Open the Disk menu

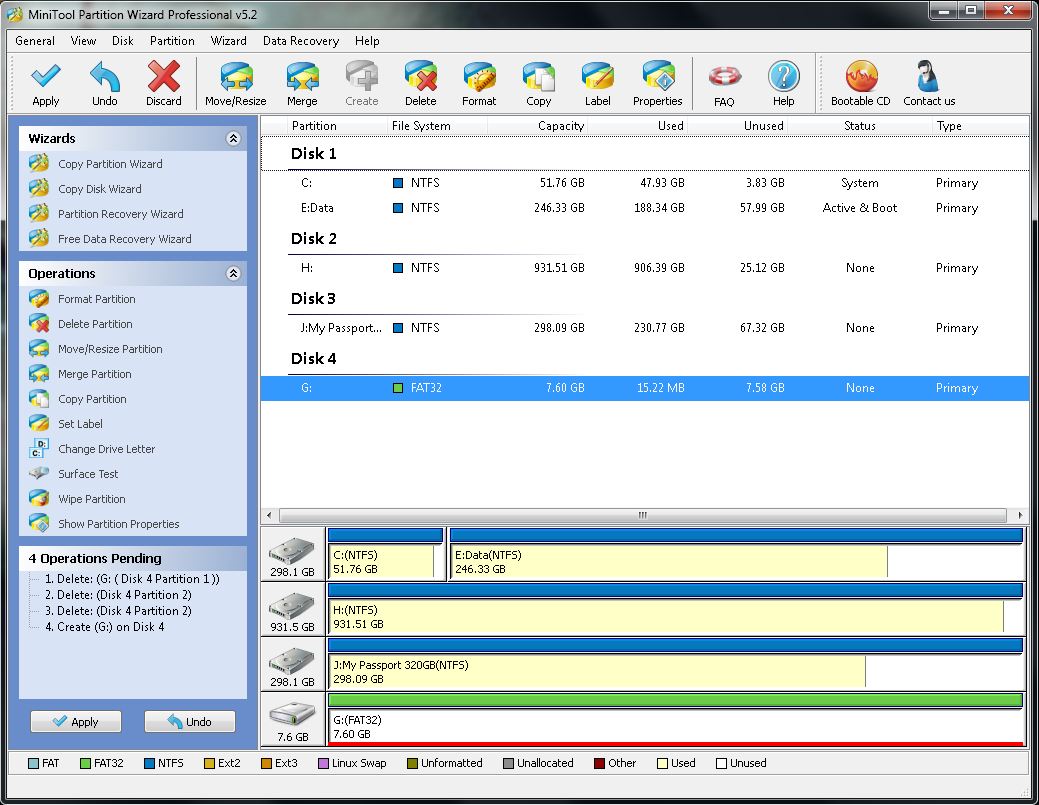click(x=123, y=41)
